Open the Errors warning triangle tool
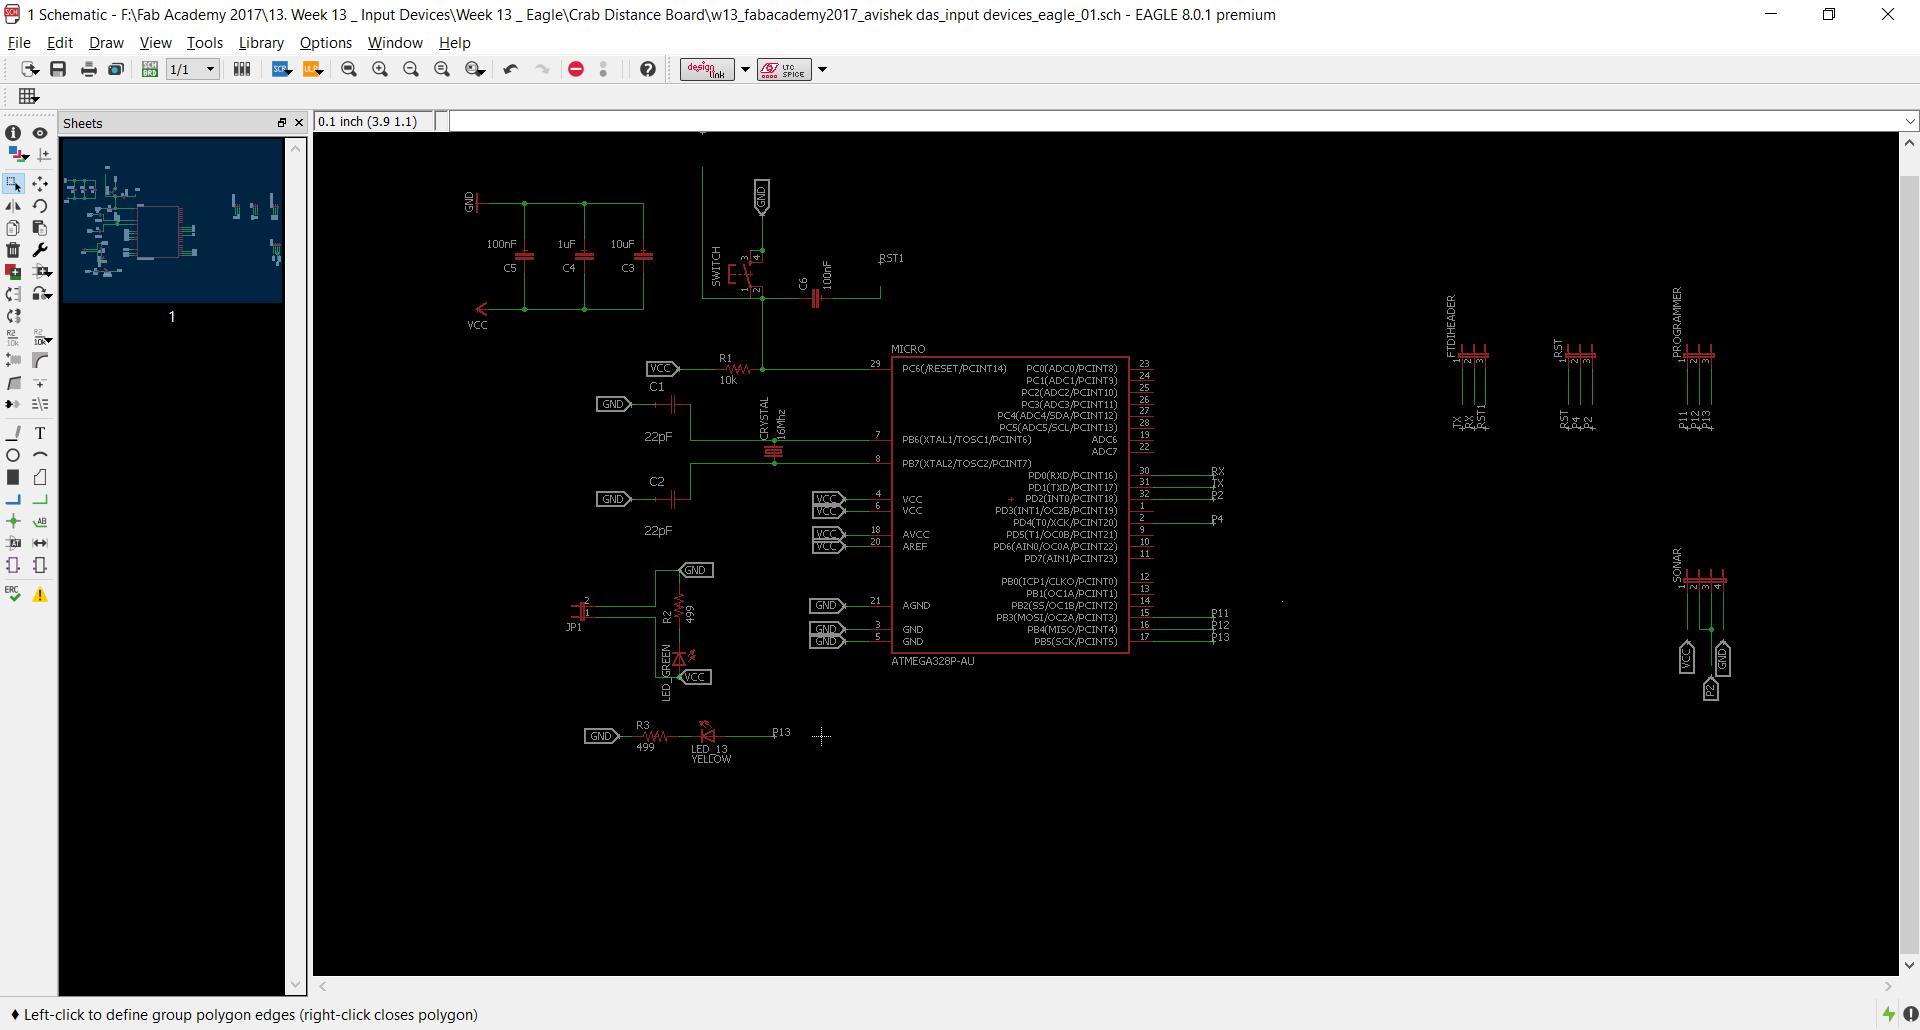Image resolution: width=1920 pixels, height=1030 pixels. [40, 594]
